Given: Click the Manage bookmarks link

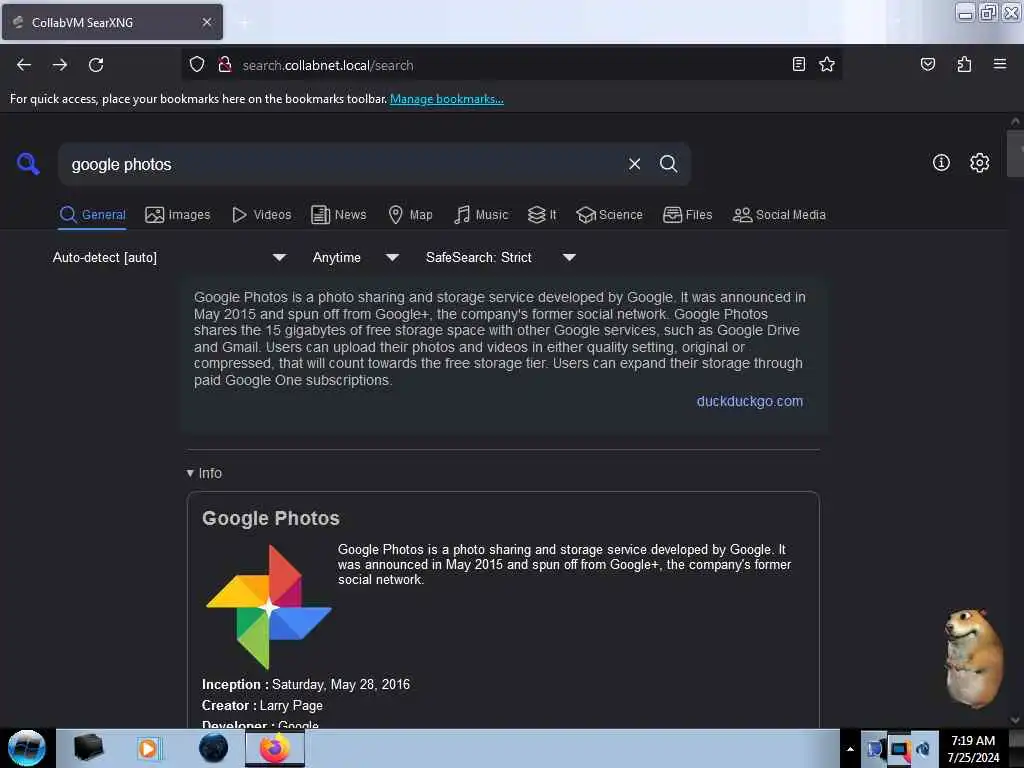Looking at the screenshot, I should pos(447,99).
